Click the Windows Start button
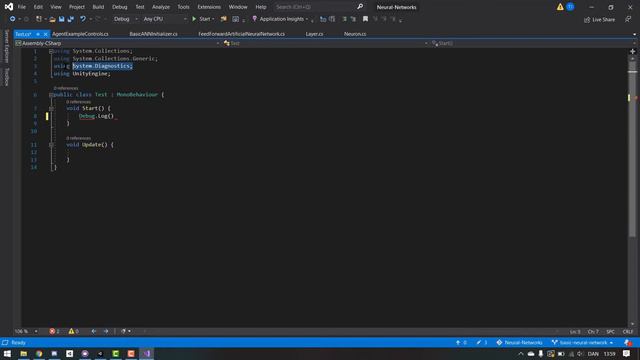The height and width of the screenshot is (360, 640). (7, 354)
